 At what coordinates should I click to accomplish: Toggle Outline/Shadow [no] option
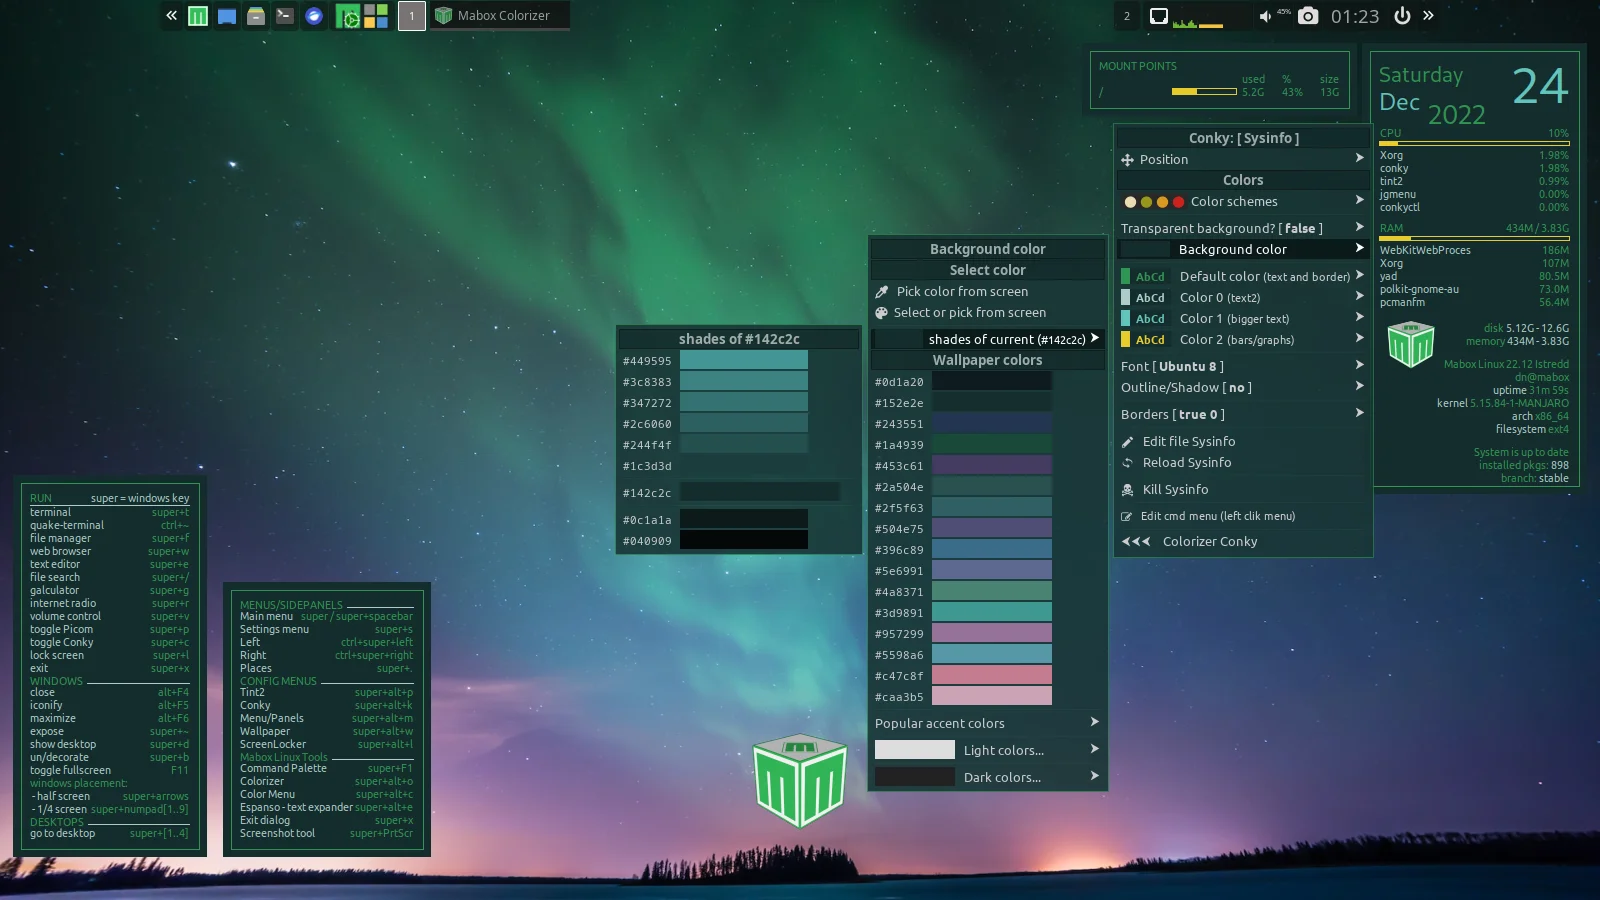click(x=1243, y=388)
